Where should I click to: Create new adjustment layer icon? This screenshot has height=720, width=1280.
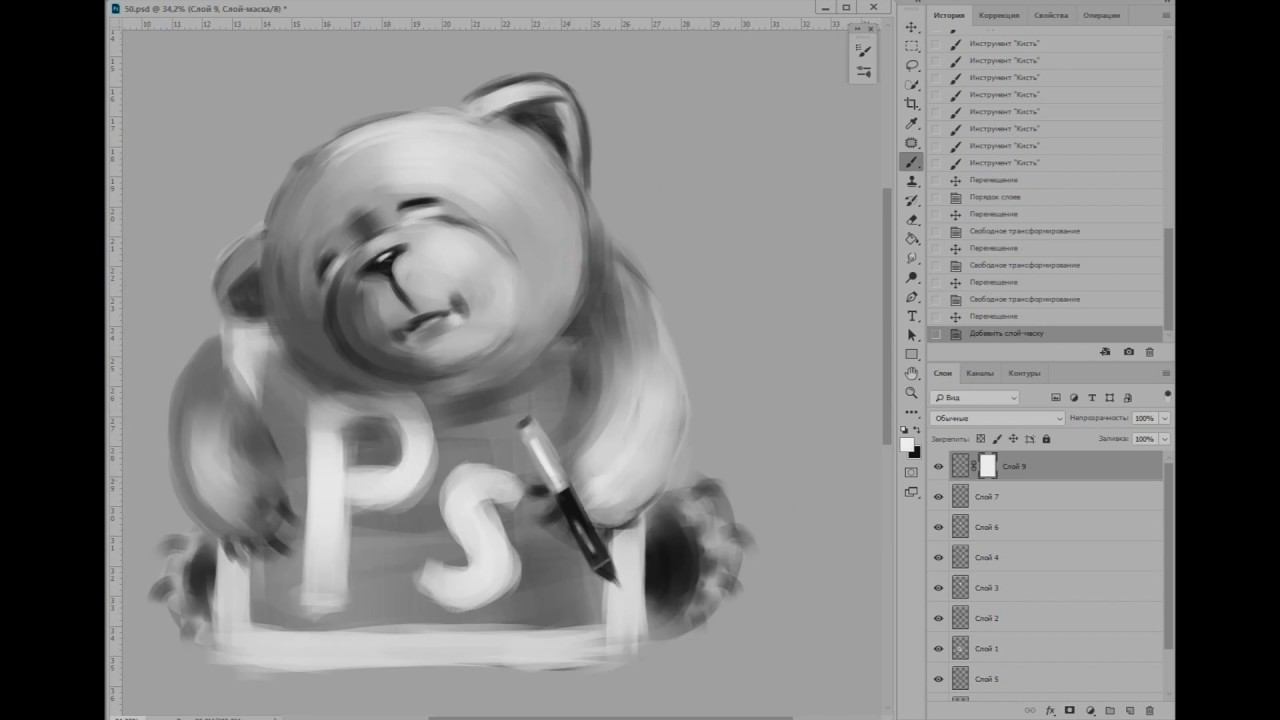coord(1090,711)
